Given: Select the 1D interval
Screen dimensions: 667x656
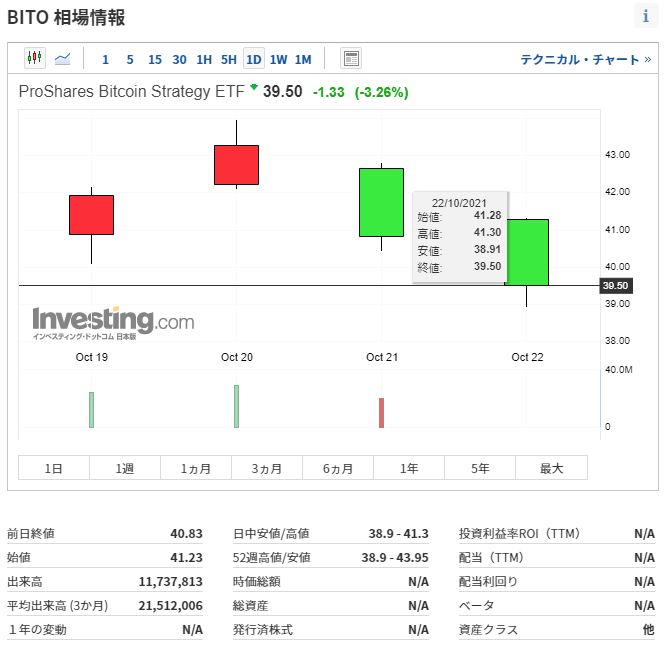Looking at the screenshot, I should pos(254,59).
